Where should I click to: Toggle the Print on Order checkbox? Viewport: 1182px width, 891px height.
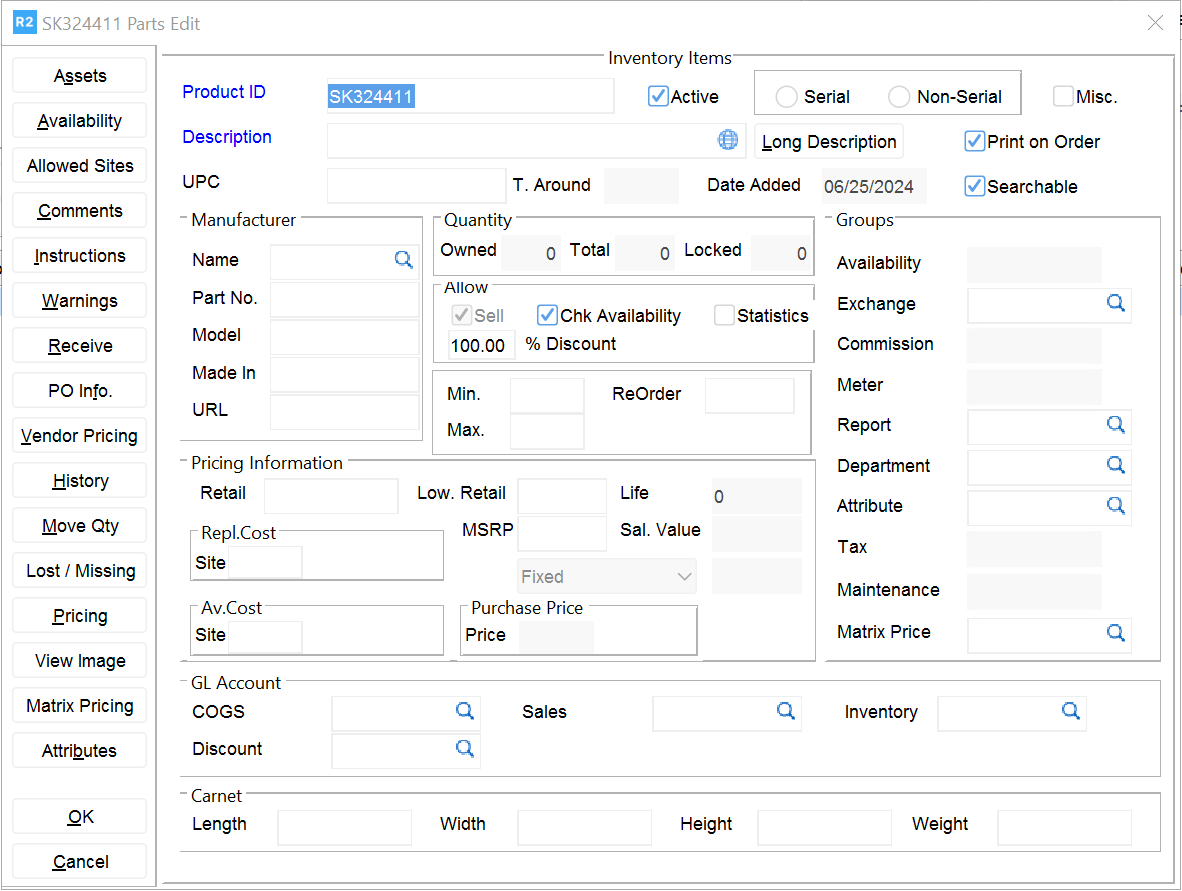(x=974, y=142)
